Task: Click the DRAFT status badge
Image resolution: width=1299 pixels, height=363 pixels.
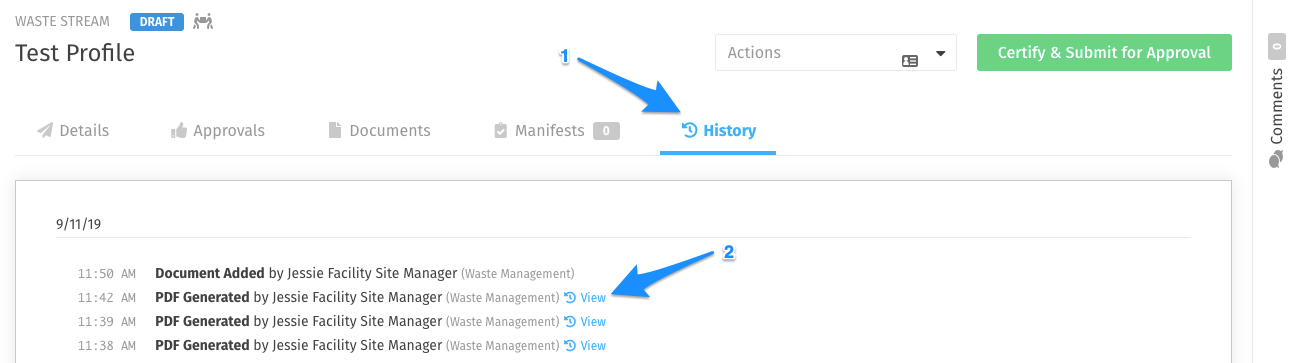Action: point(157,20)
